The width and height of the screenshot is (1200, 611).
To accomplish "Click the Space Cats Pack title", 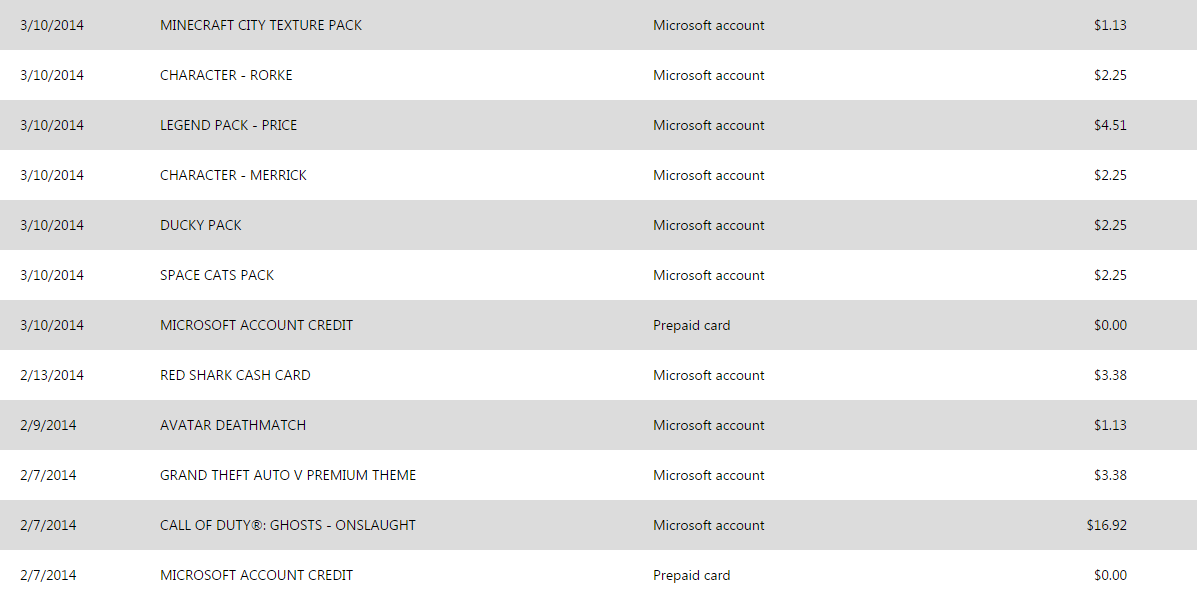I will [x=217, y=275].
